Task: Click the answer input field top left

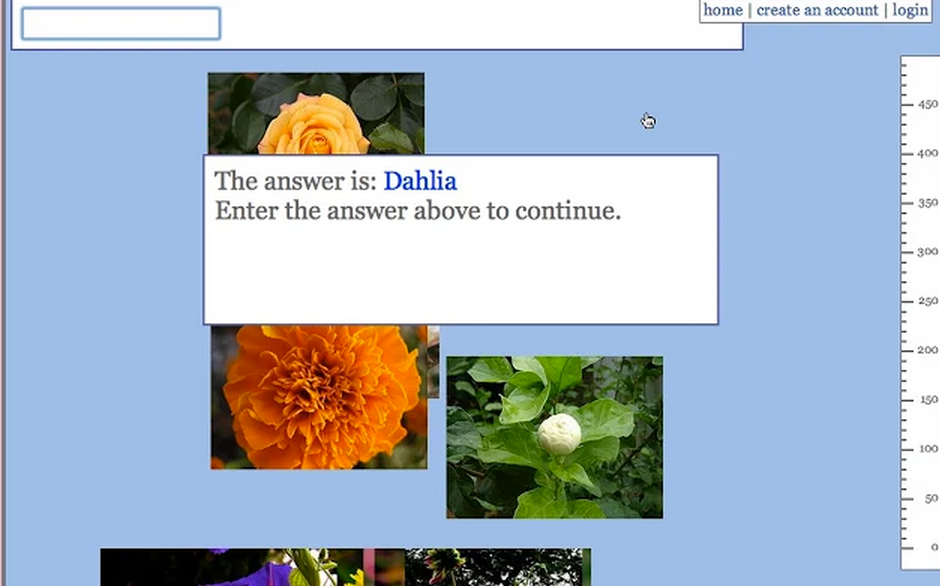Action: 118,23
